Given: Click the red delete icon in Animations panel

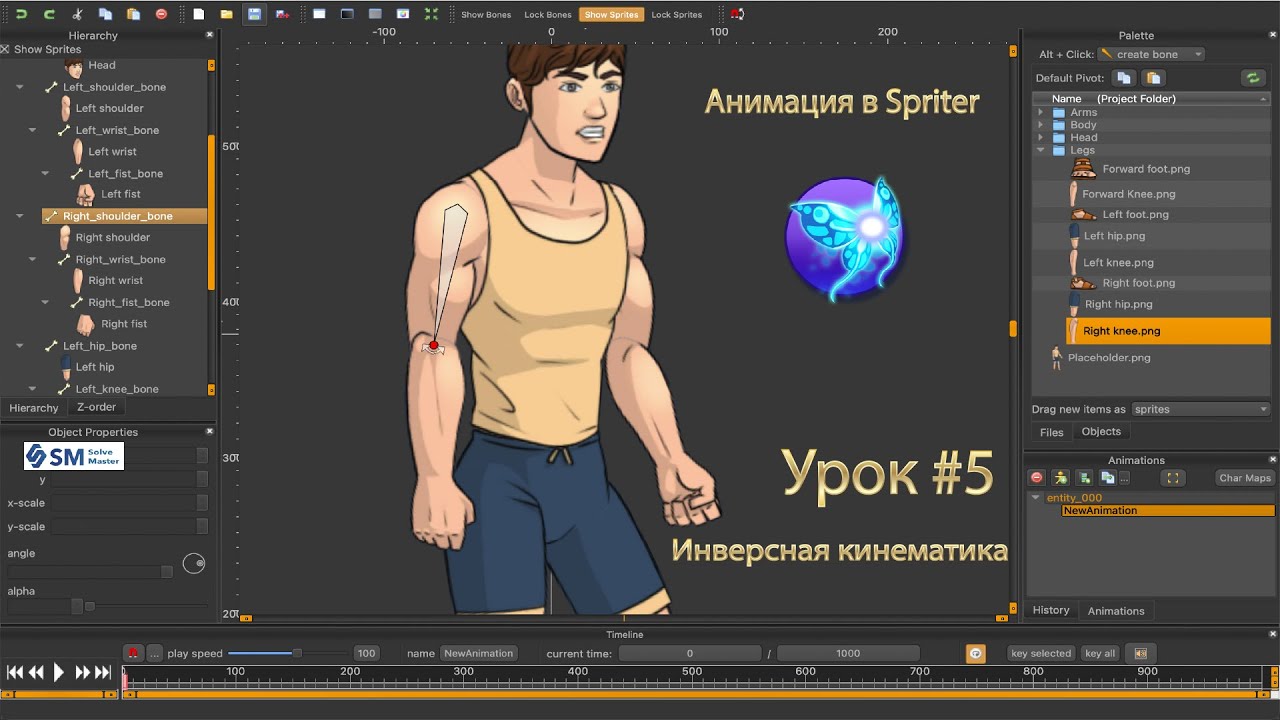Looking at the screenshot, I should (x=1037, y=478).
